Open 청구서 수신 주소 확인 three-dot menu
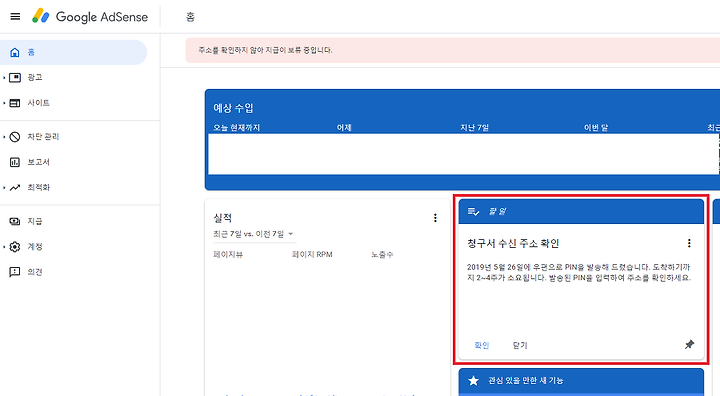 point(689,243)
